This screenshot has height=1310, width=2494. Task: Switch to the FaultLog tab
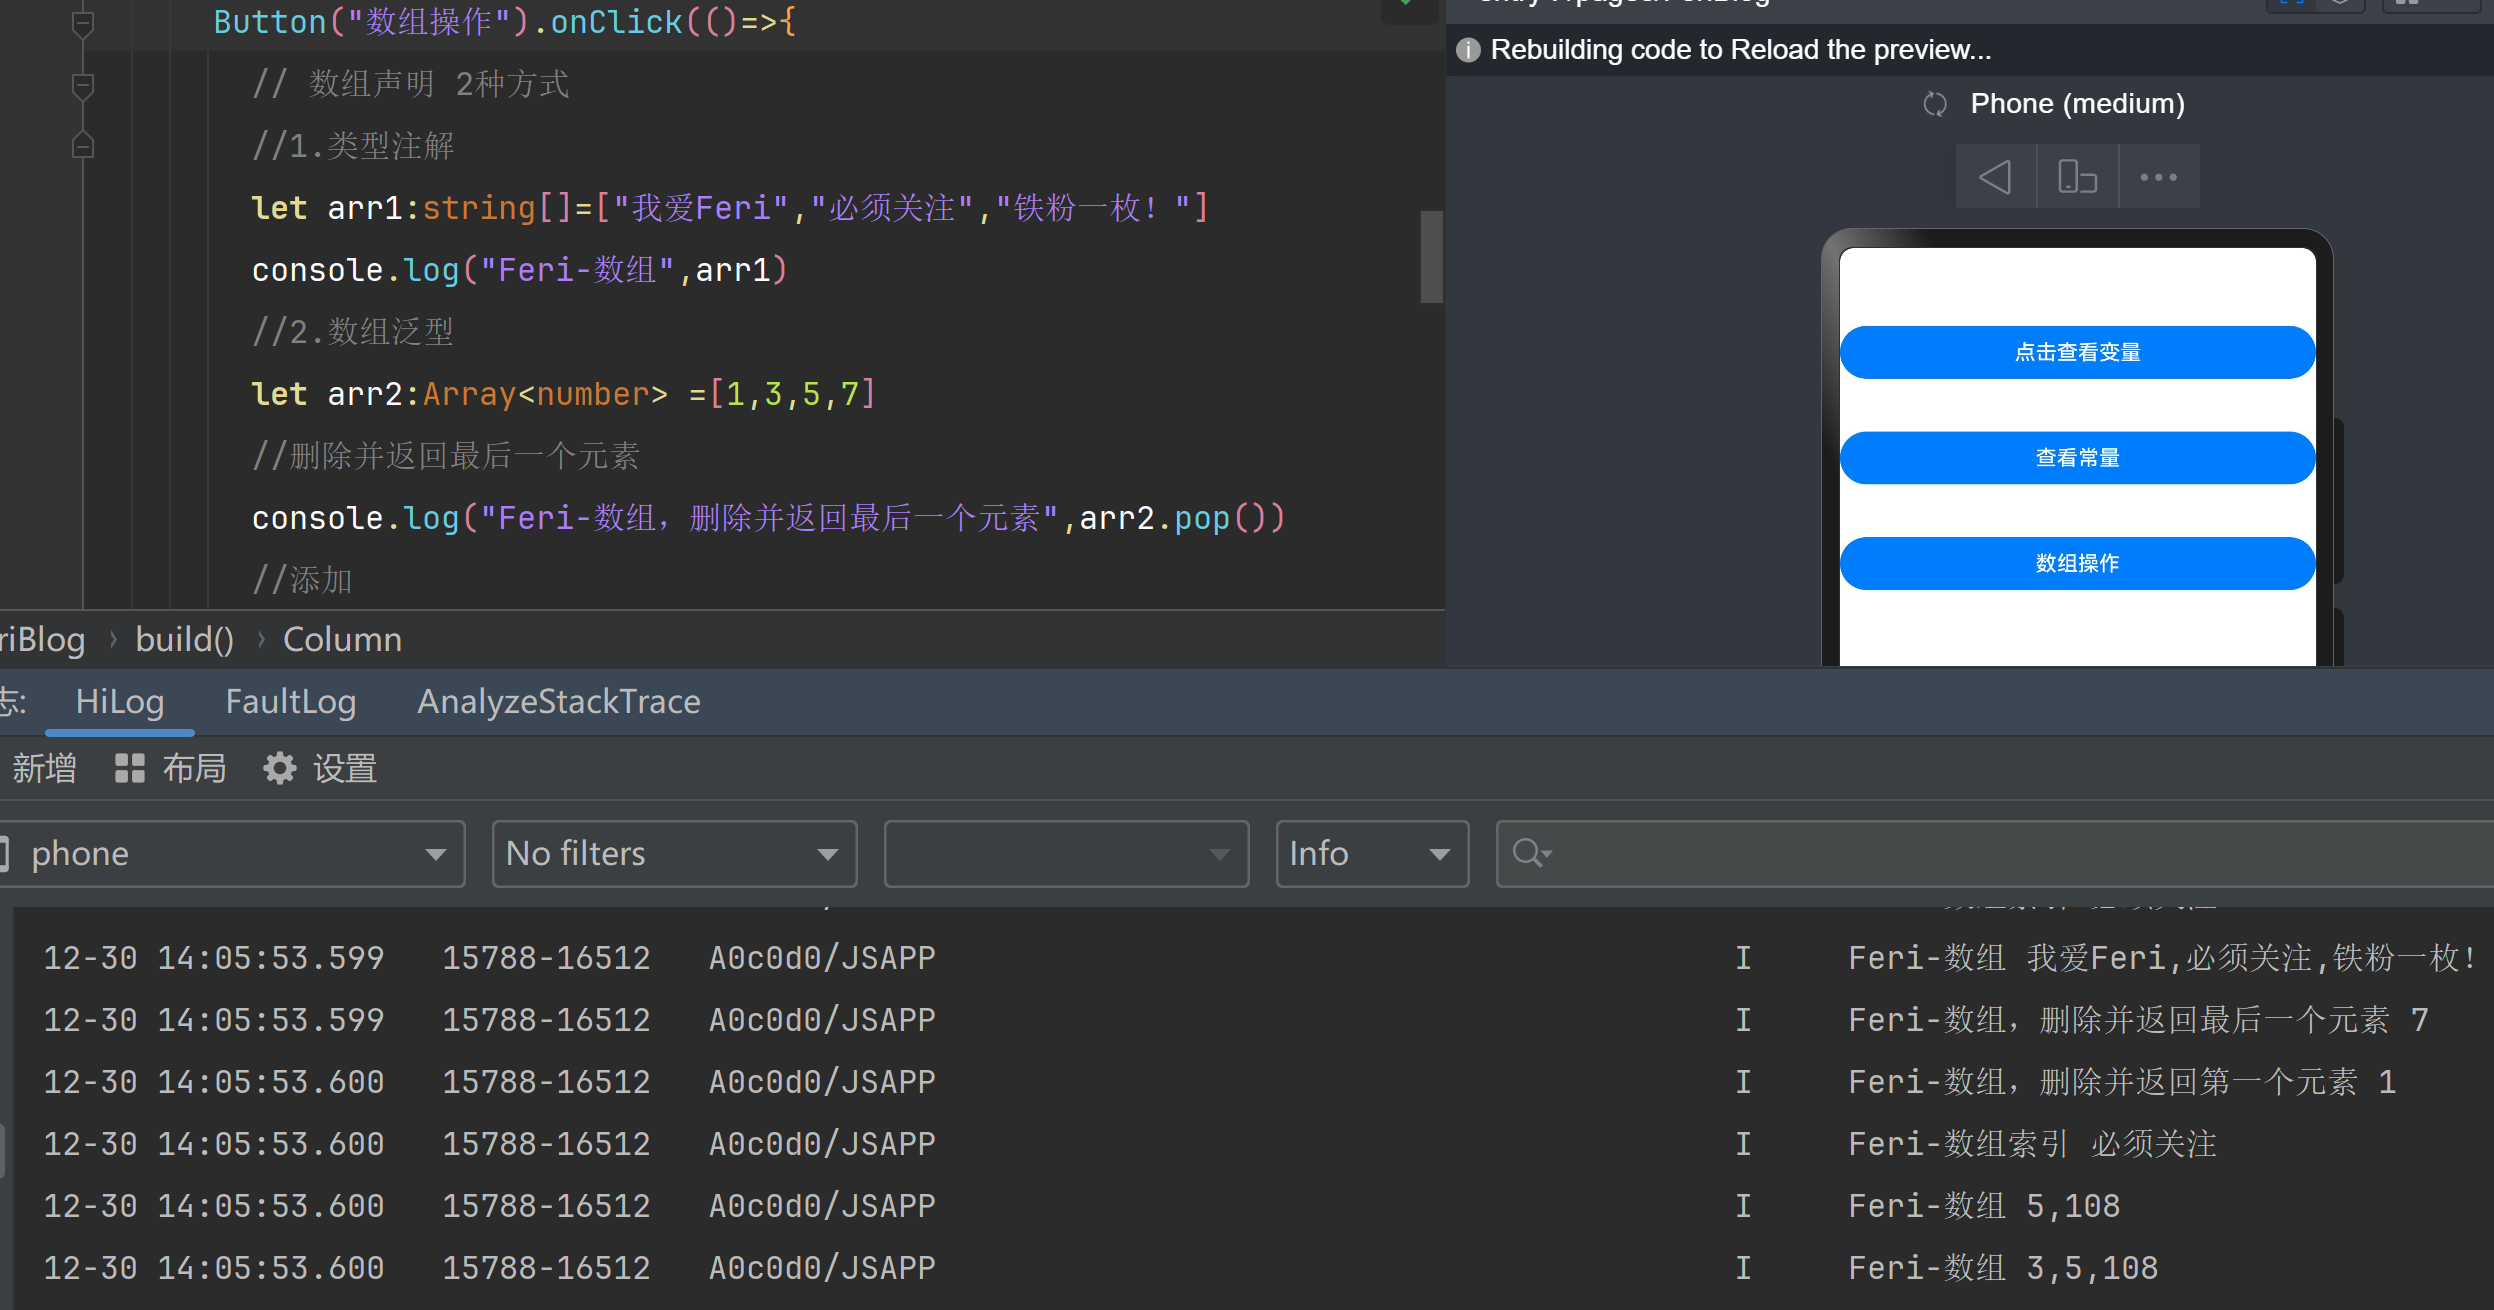click(x=290, y=702)
